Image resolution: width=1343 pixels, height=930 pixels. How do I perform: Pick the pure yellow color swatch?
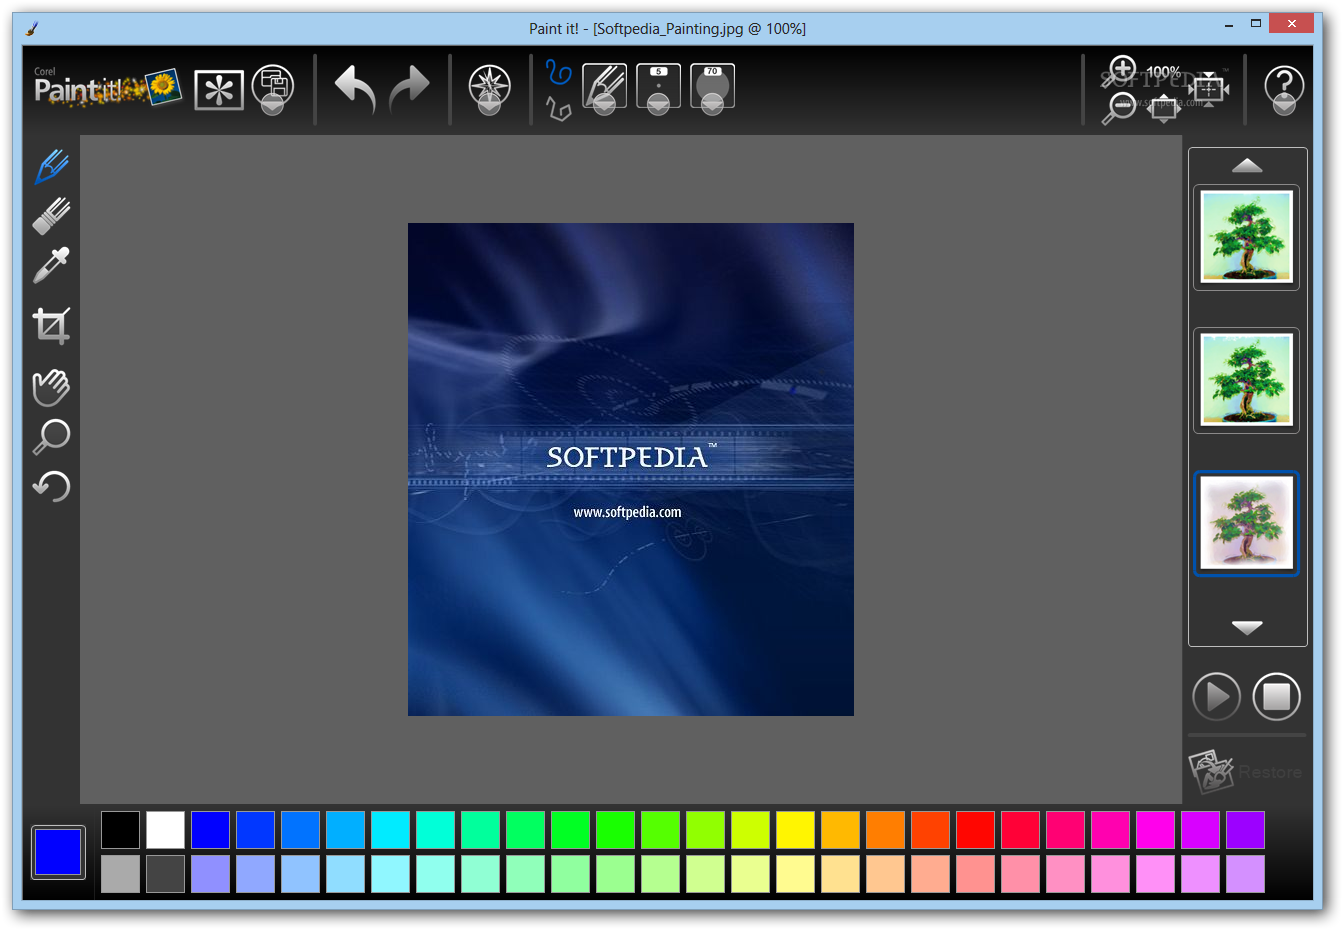795,830
